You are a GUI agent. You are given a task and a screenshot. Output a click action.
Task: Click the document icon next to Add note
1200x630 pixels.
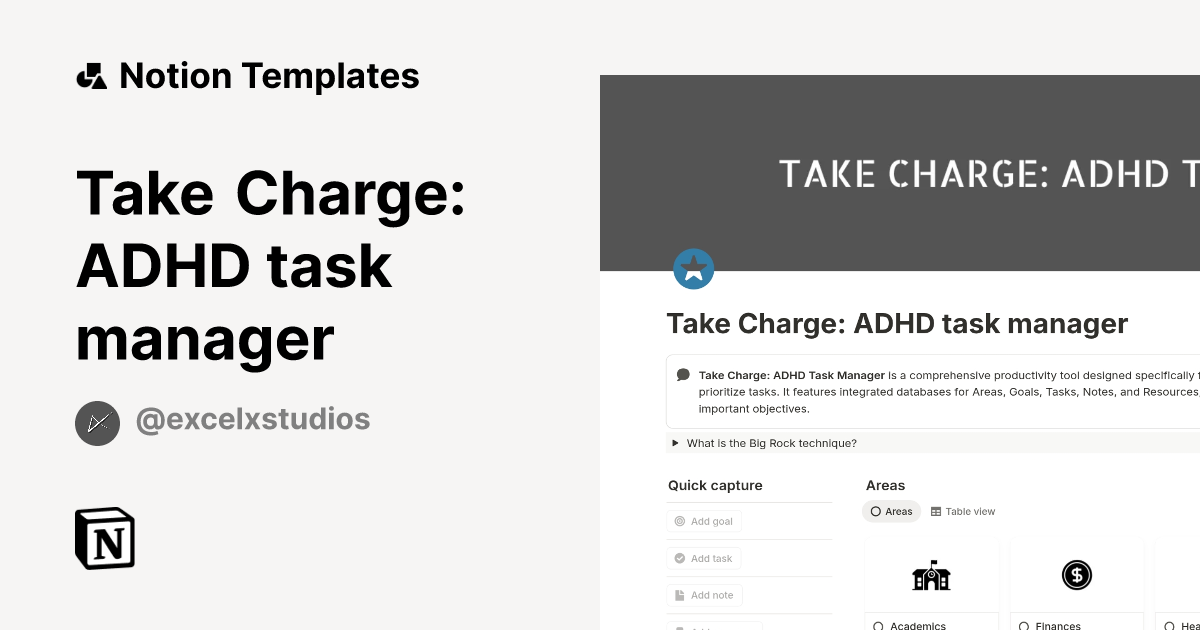(x=679, y=595)
